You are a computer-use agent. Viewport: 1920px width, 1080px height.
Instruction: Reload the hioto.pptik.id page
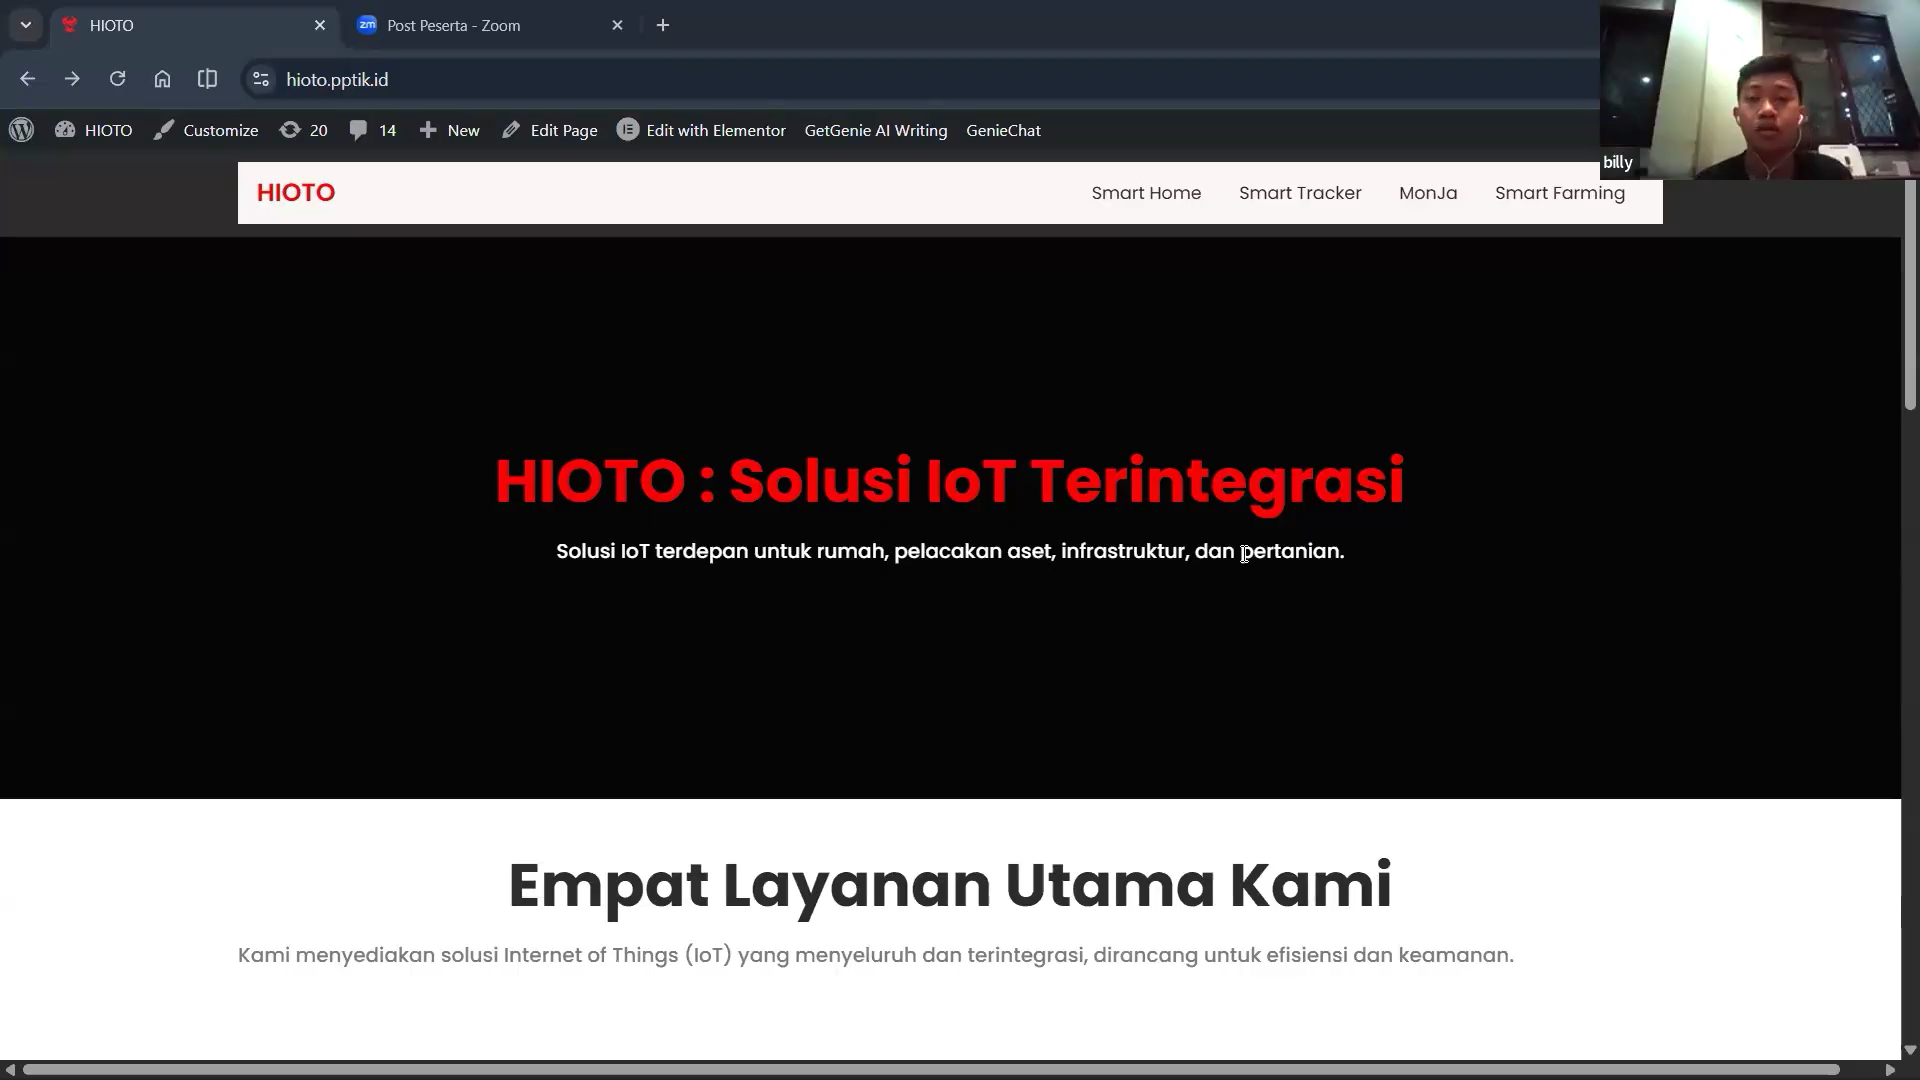[117, 79]
